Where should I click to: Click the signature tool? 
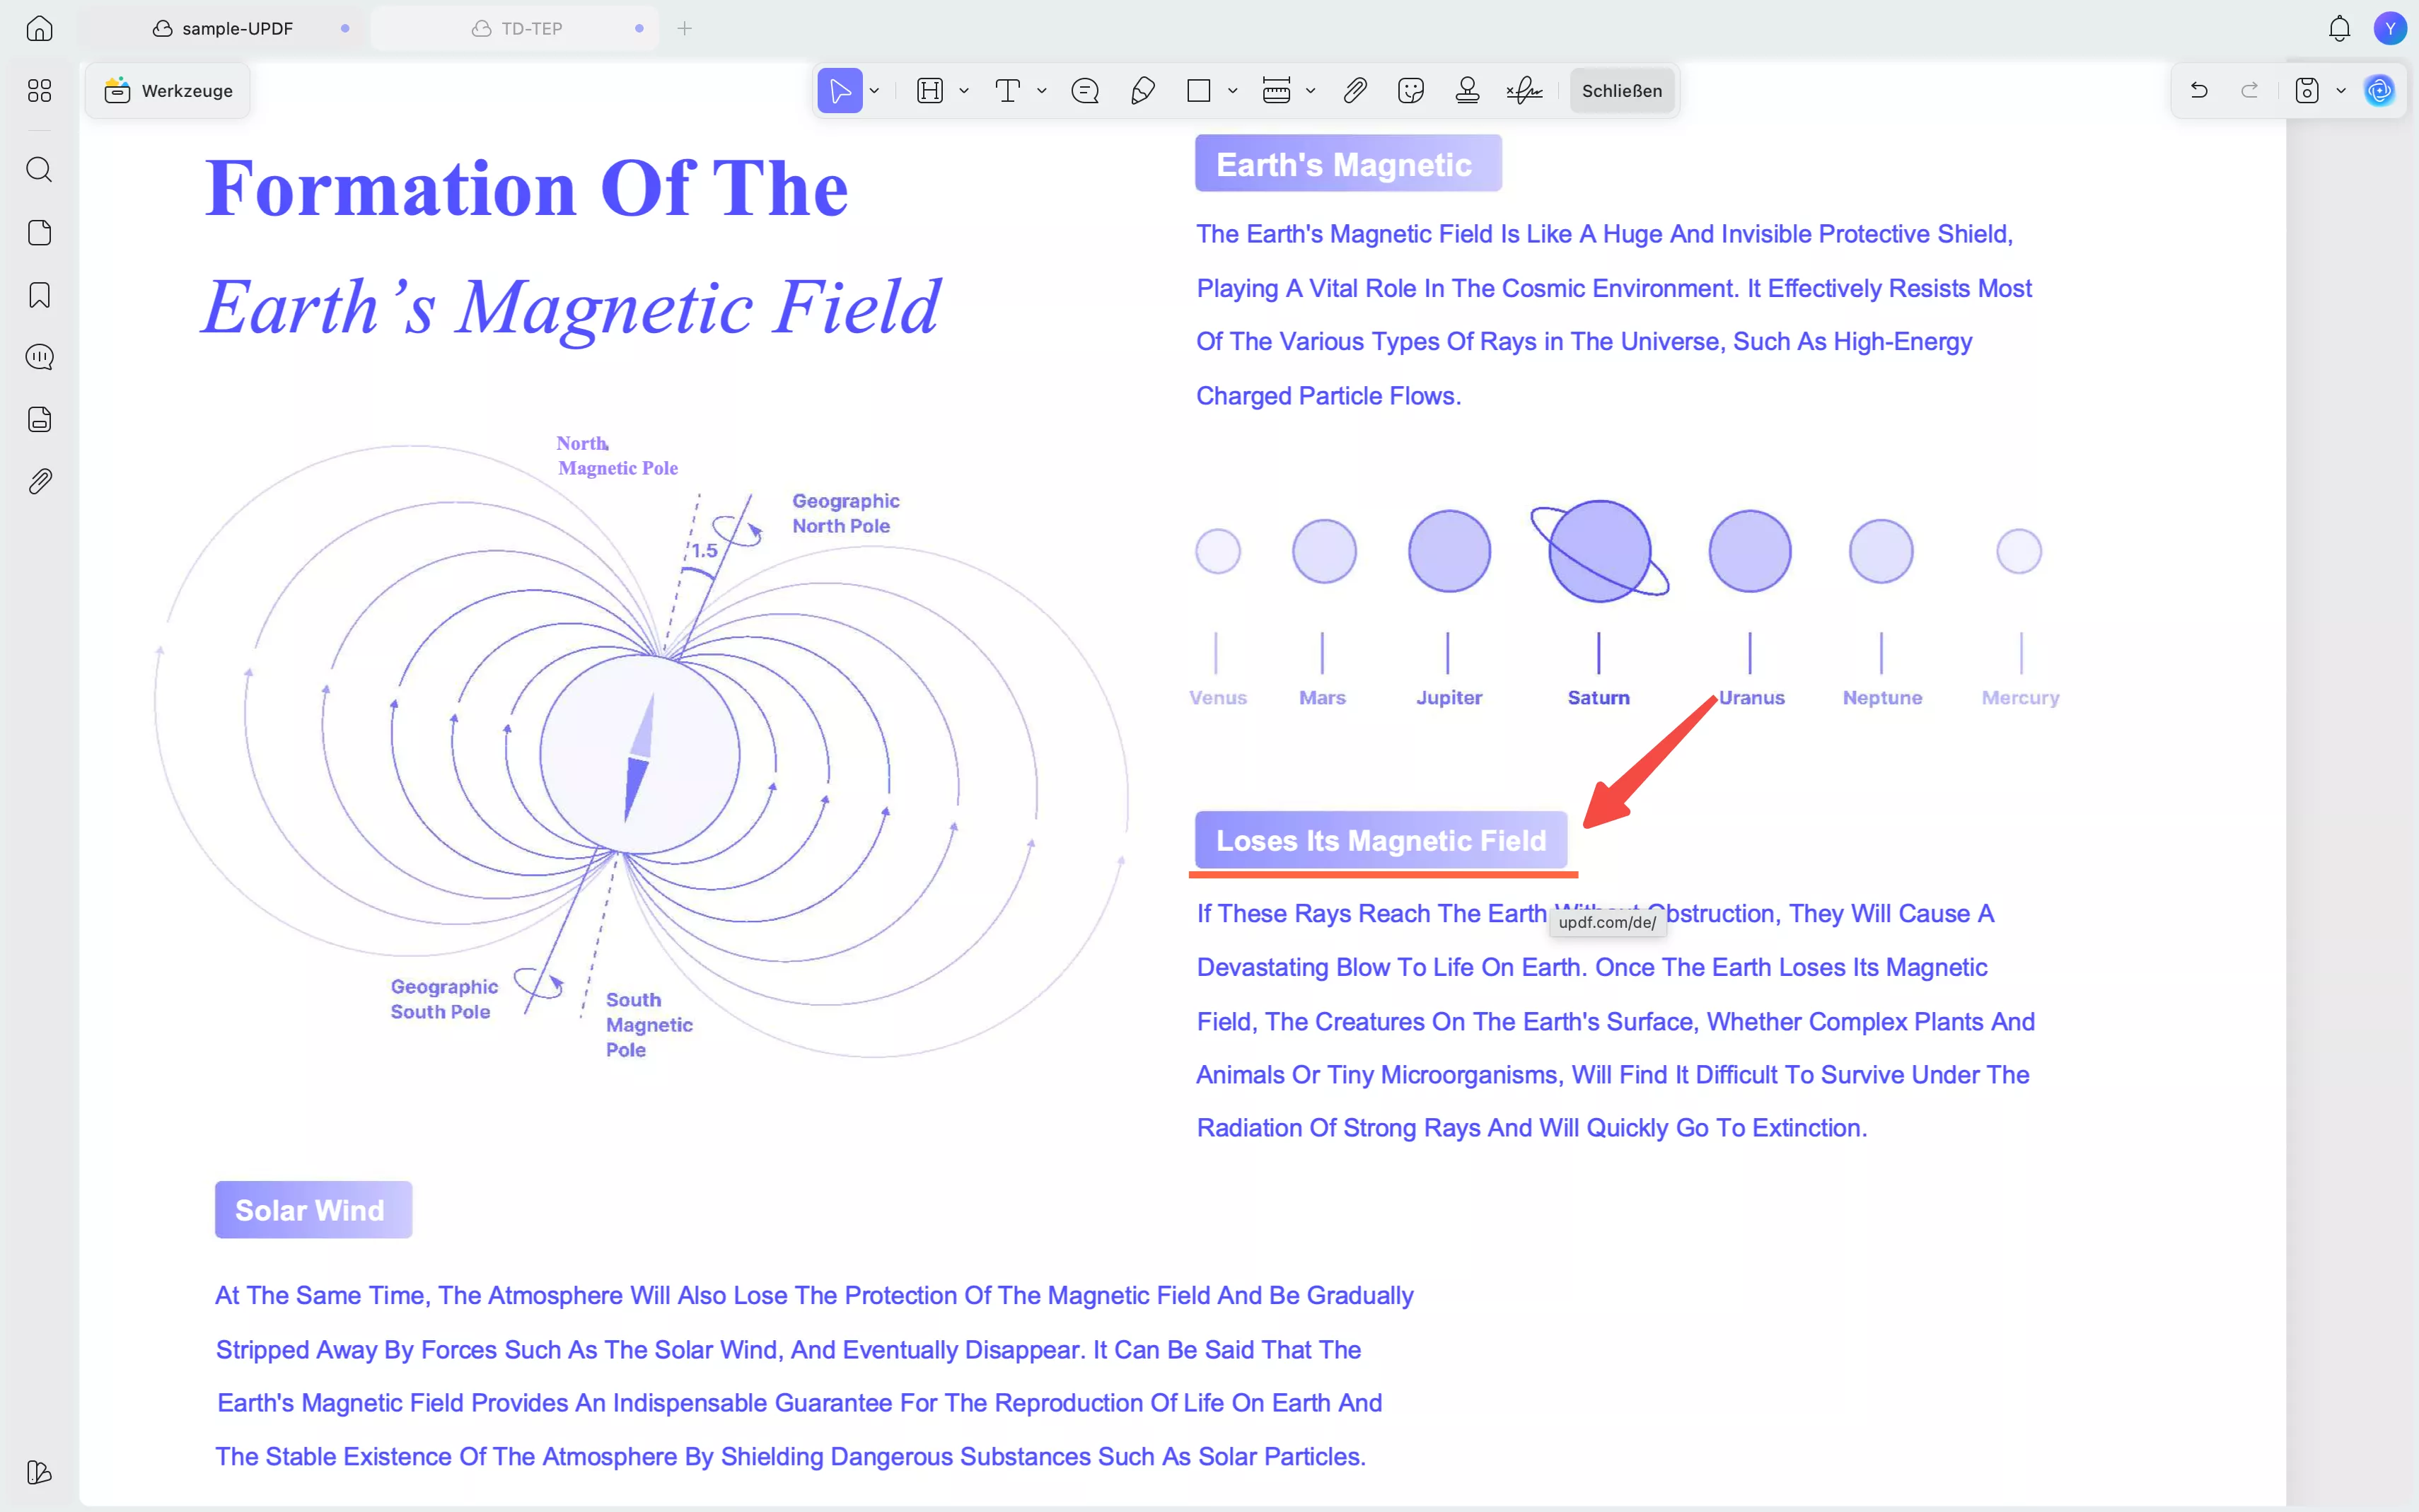pos(1524,91)
